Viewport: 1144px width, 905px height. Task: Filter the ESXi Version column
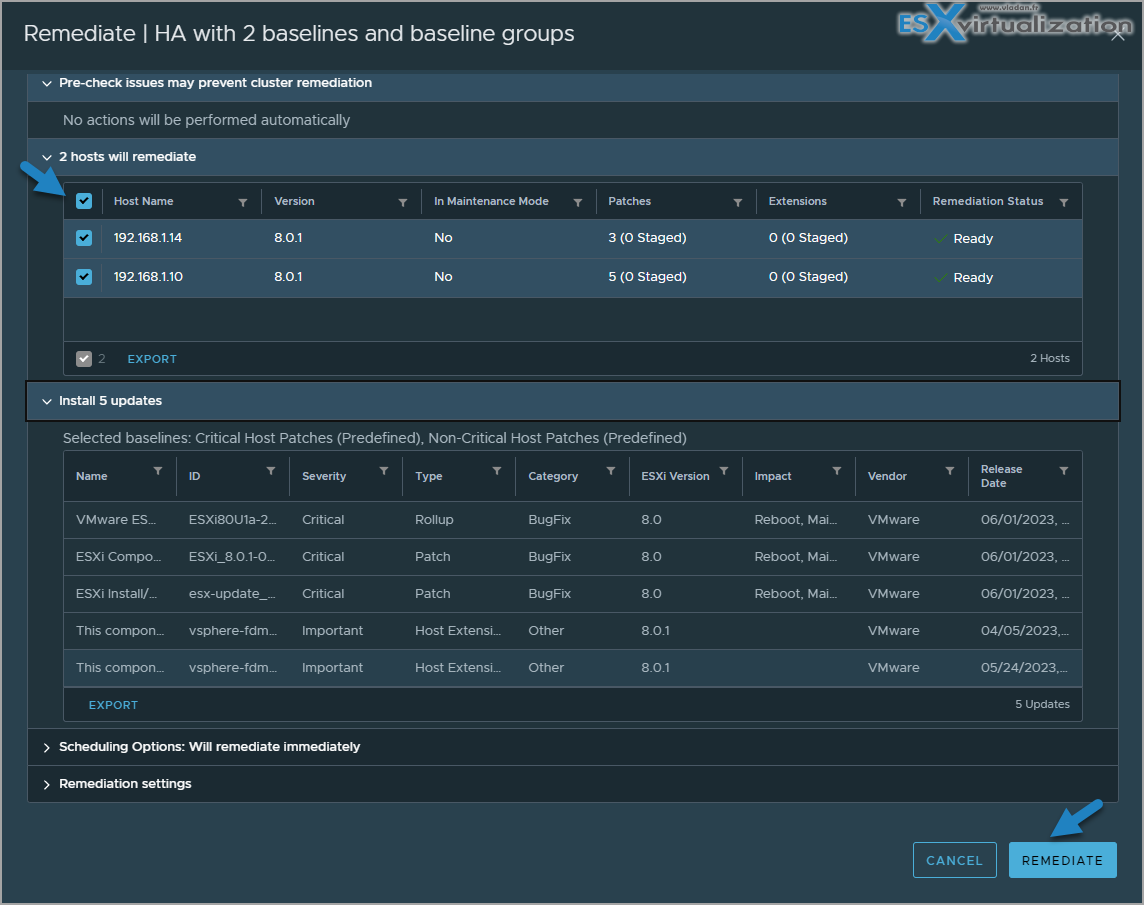coord(724,471)
